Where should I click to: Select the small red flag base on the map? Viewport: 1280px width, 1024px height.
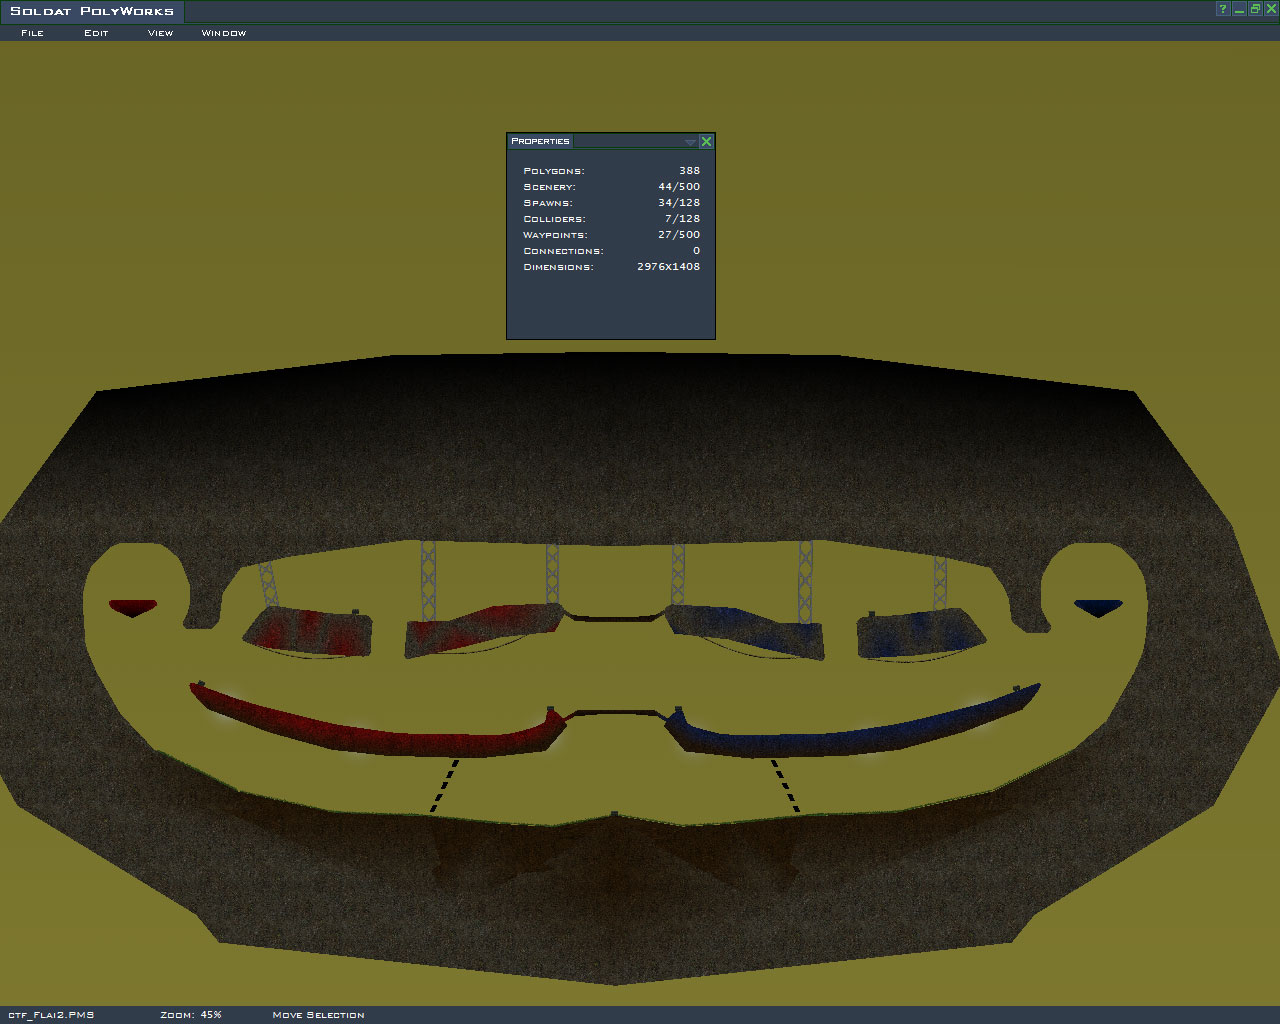pyautogui.click(x=133, y=607)
